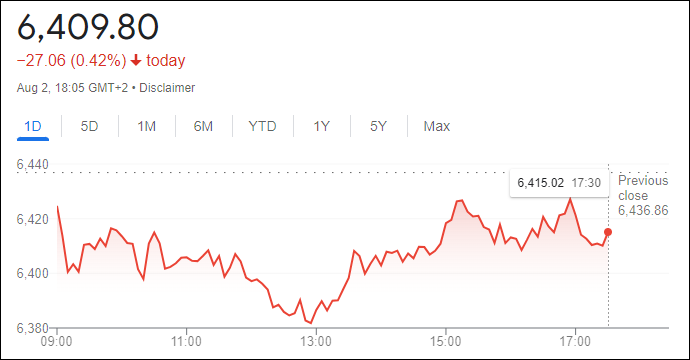This screenshot has height=360, width=690.
Task: Click the red dot chart marker
Action: (608, 232)
